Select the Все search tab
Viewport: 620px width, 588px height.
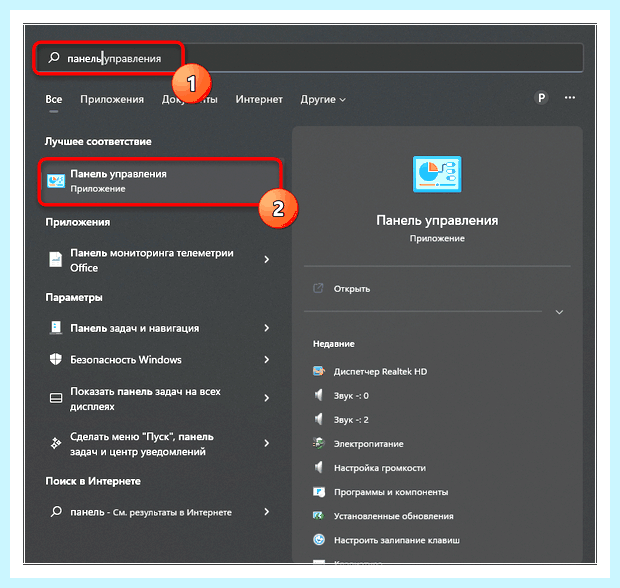[x=53, y=99]
